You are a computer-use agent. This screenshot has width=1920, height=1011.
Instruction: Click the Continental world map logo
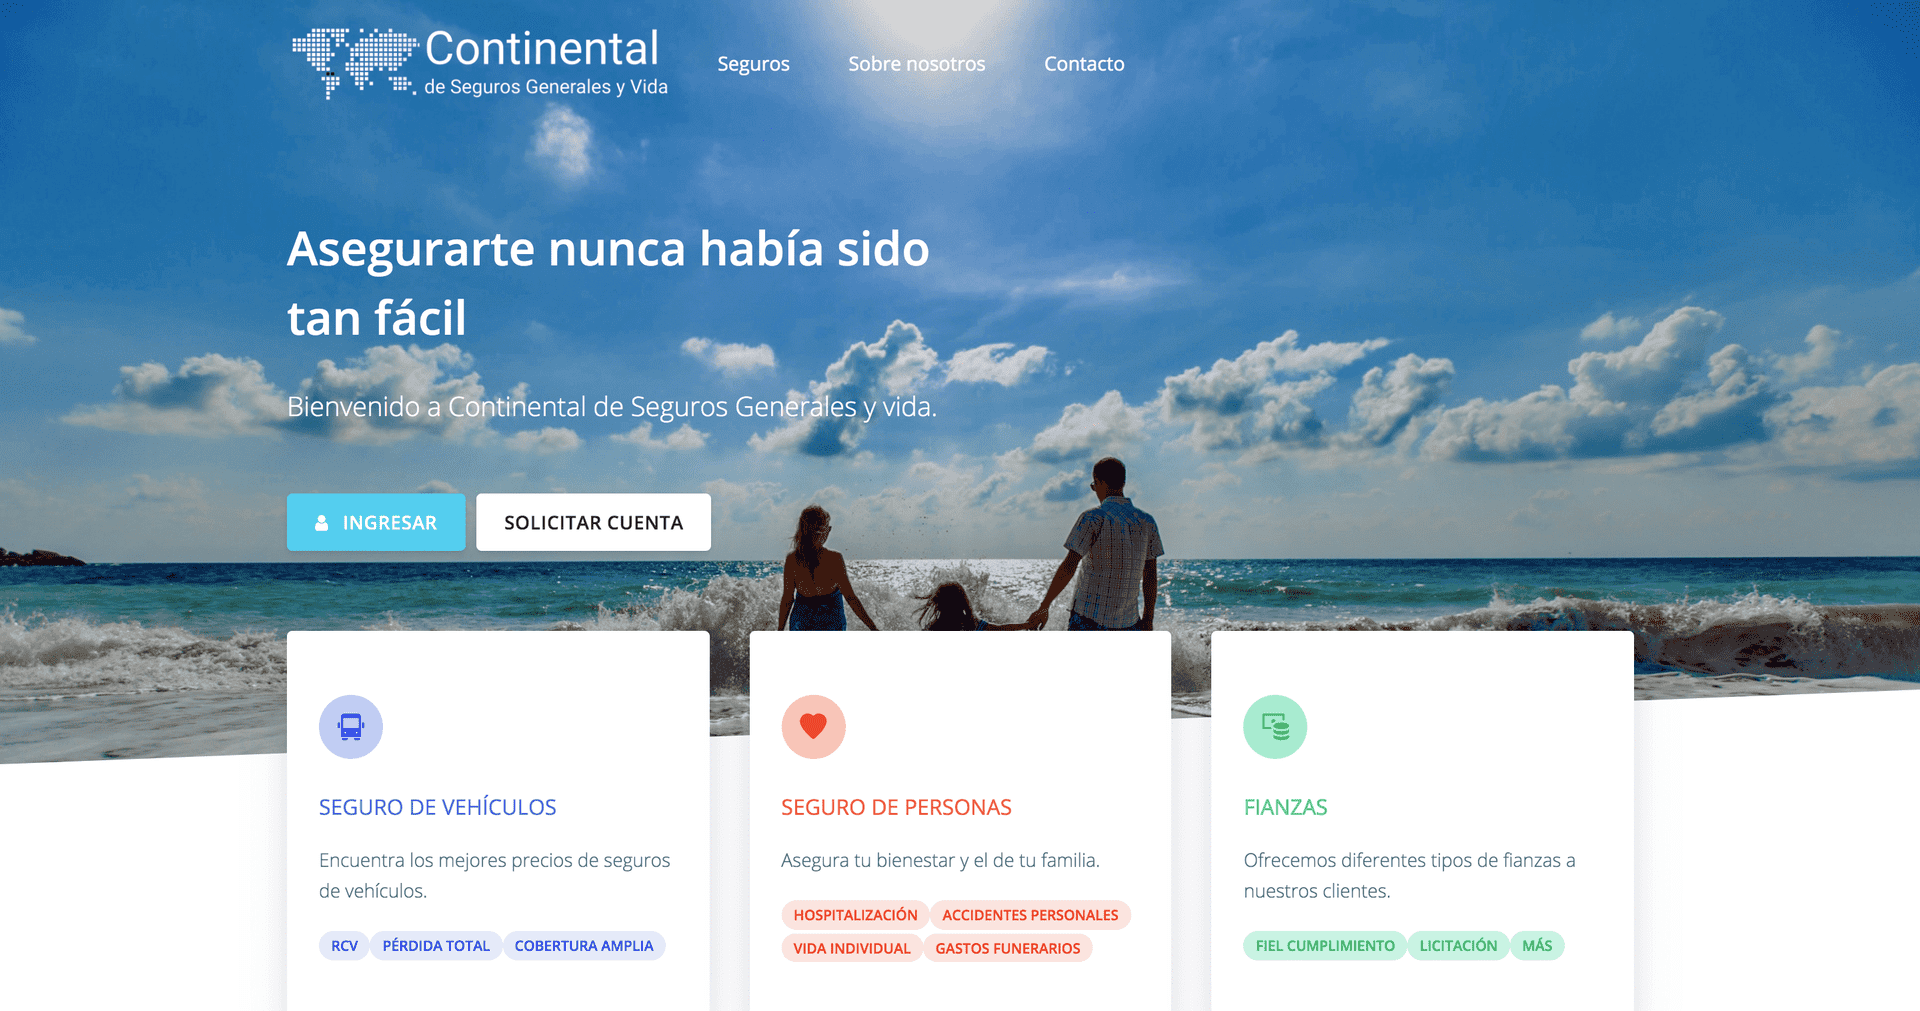click(354, 63)
